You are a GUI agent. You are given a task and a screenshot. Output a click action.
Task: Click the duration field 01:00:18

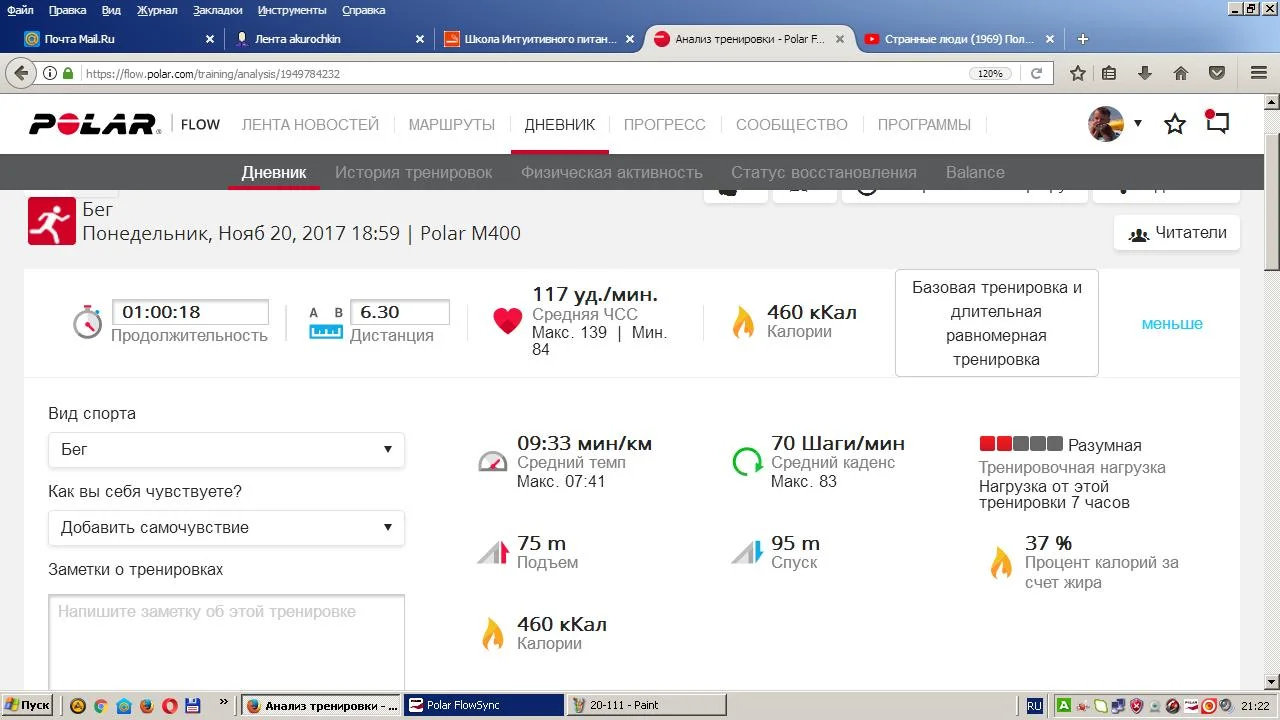190,312
